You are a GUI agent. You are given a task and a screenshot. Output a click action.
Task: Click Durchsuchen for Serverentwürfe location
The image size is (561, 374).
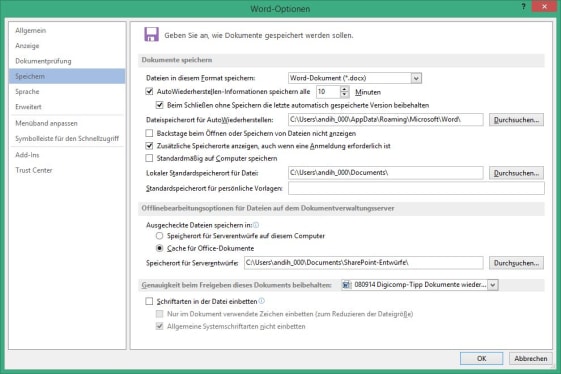click(516, 263)
